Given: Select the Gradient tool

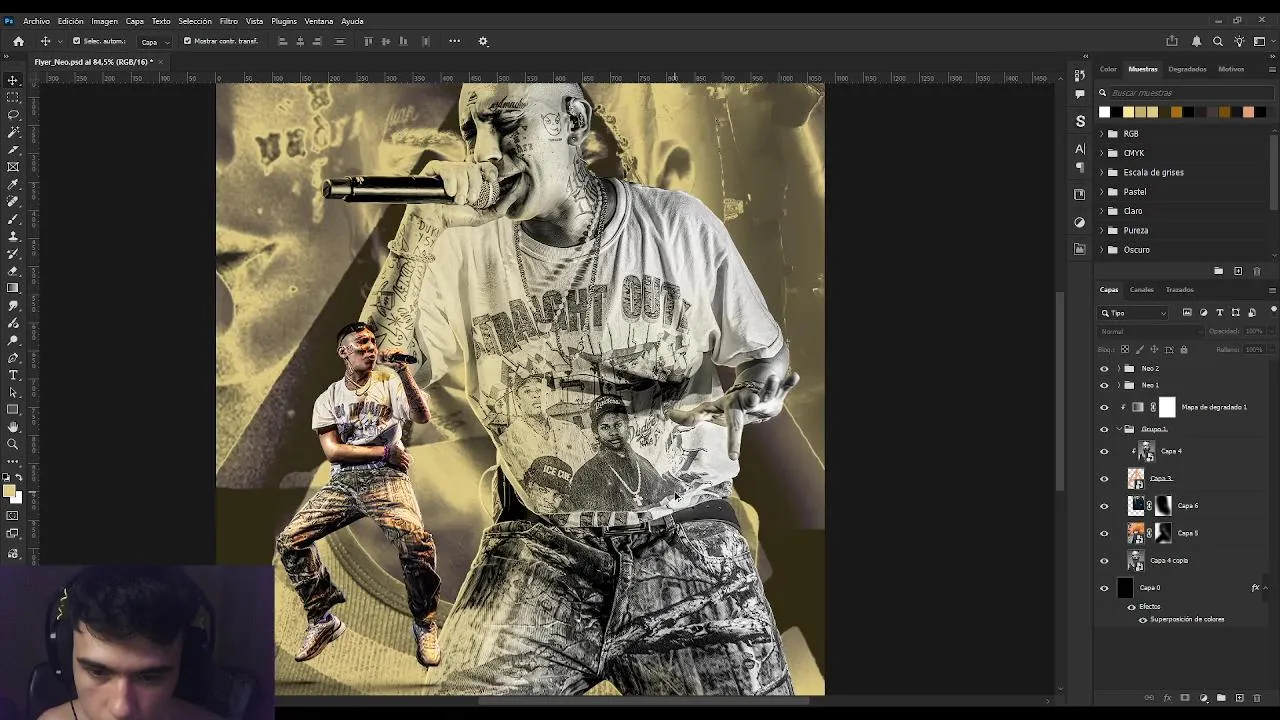Looking at the screenshot, I should click(13, 288).
